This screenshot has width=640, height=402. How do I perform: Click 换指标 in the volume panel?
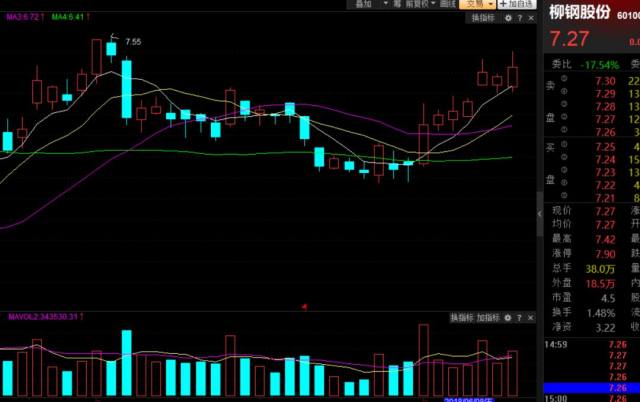click(x=462, y=318)
